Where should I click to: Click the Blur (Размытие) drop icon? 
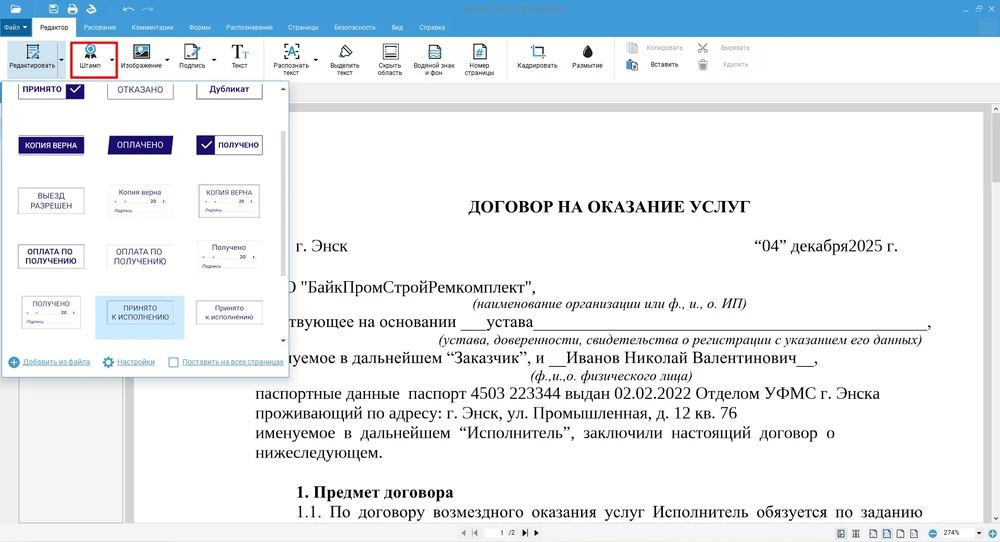pyautogui.click(x=587, y=52)
